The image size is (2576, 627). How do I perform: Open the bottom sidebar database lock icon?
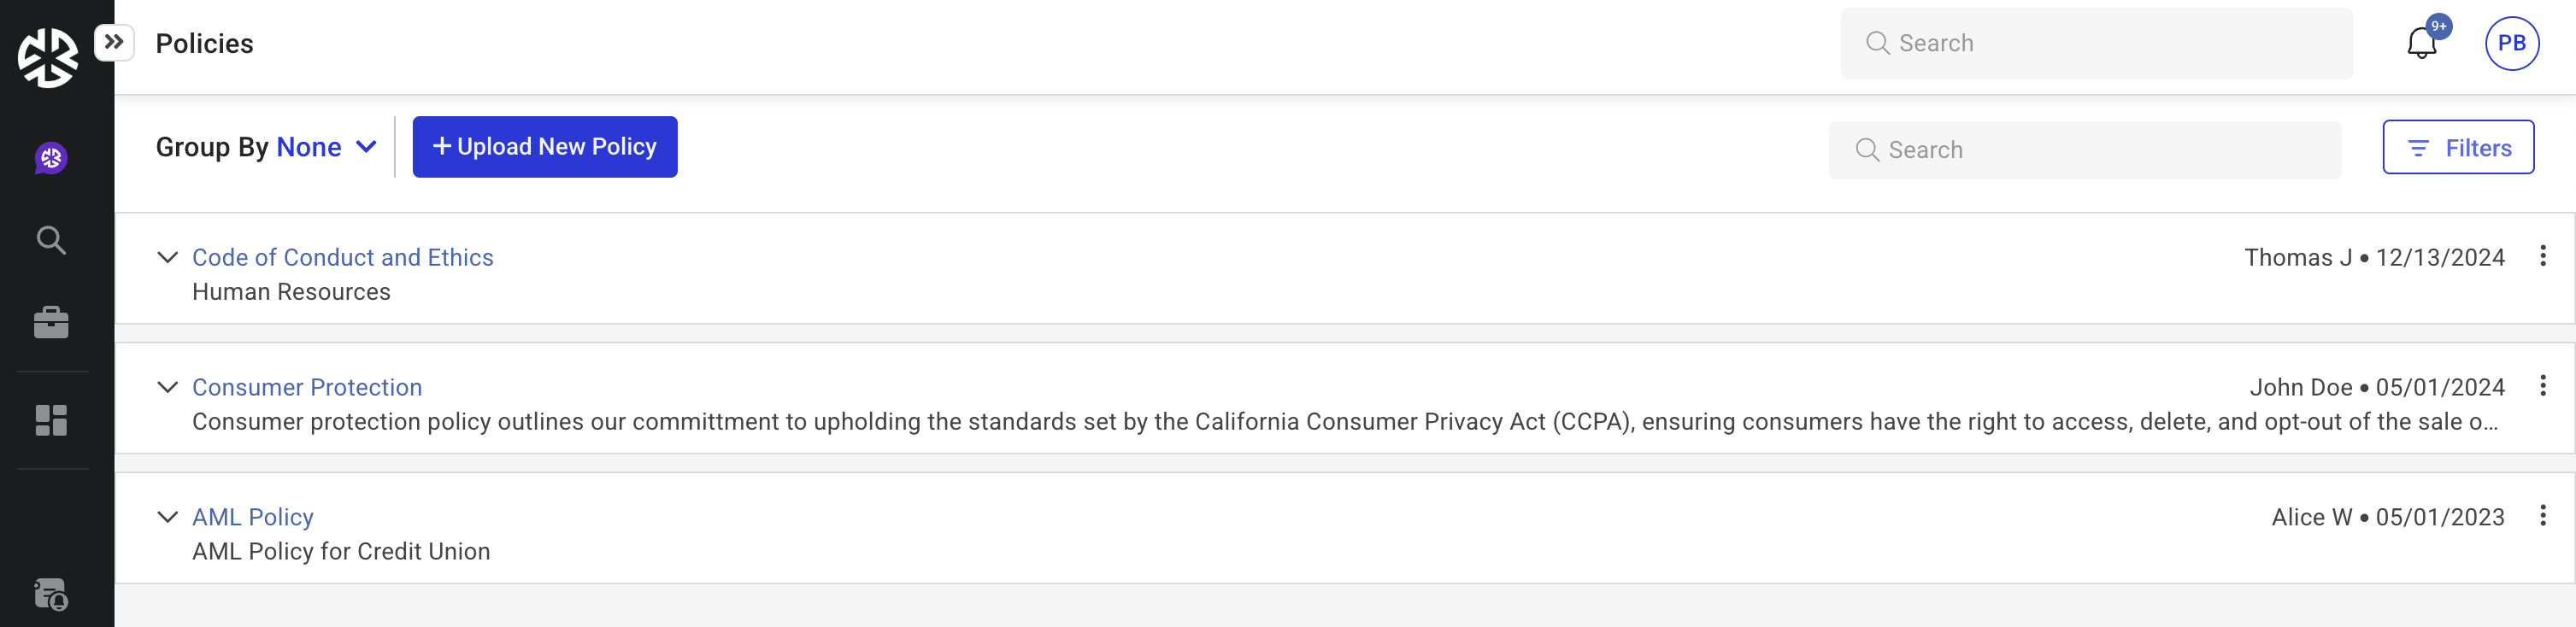click(51, 595)
